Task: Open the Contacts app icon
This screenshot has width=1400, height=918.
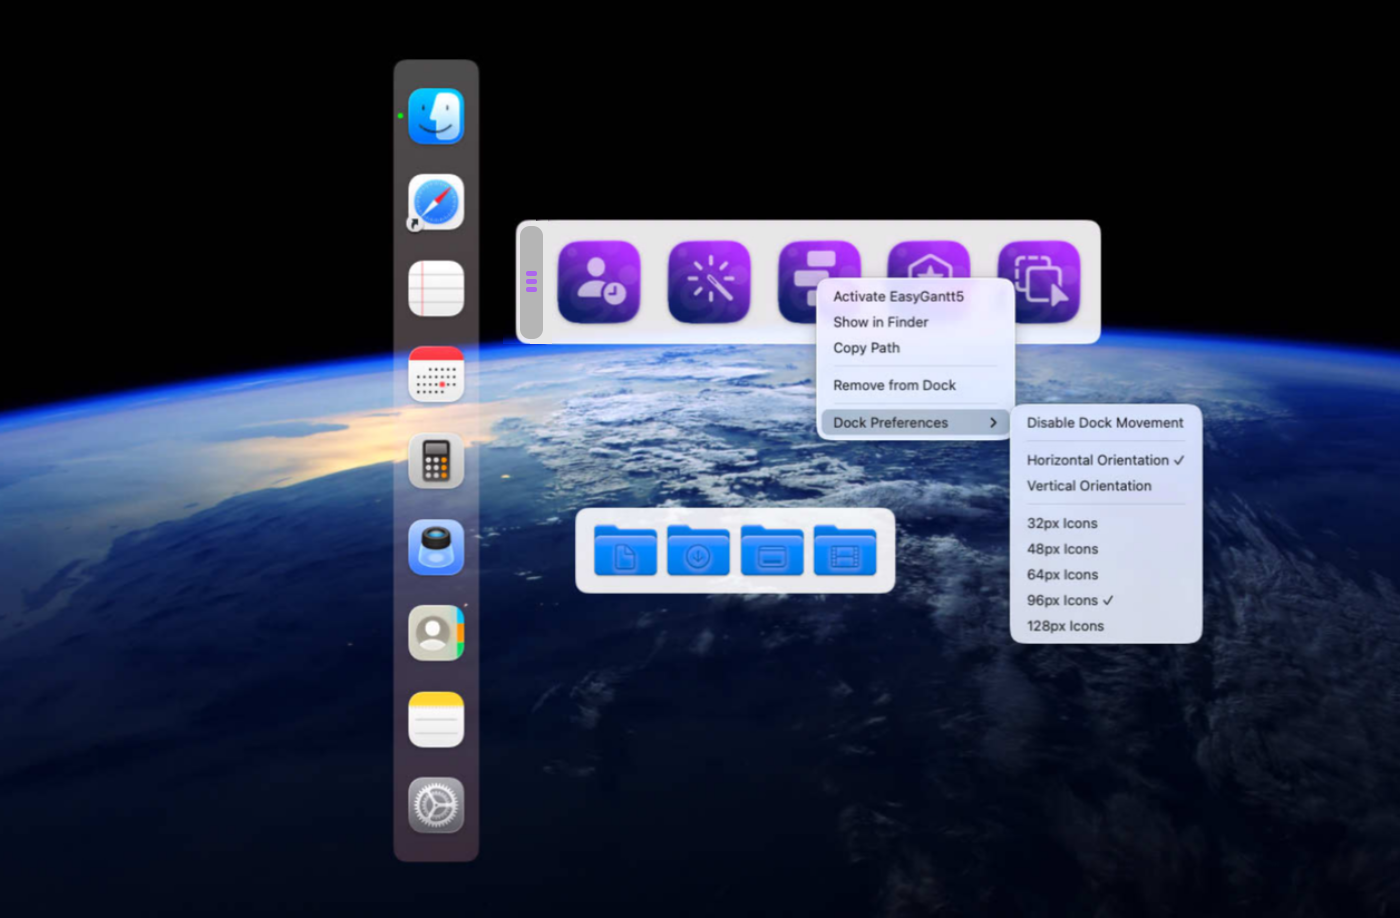Action: pyautogui.click(x=436, y=633)
